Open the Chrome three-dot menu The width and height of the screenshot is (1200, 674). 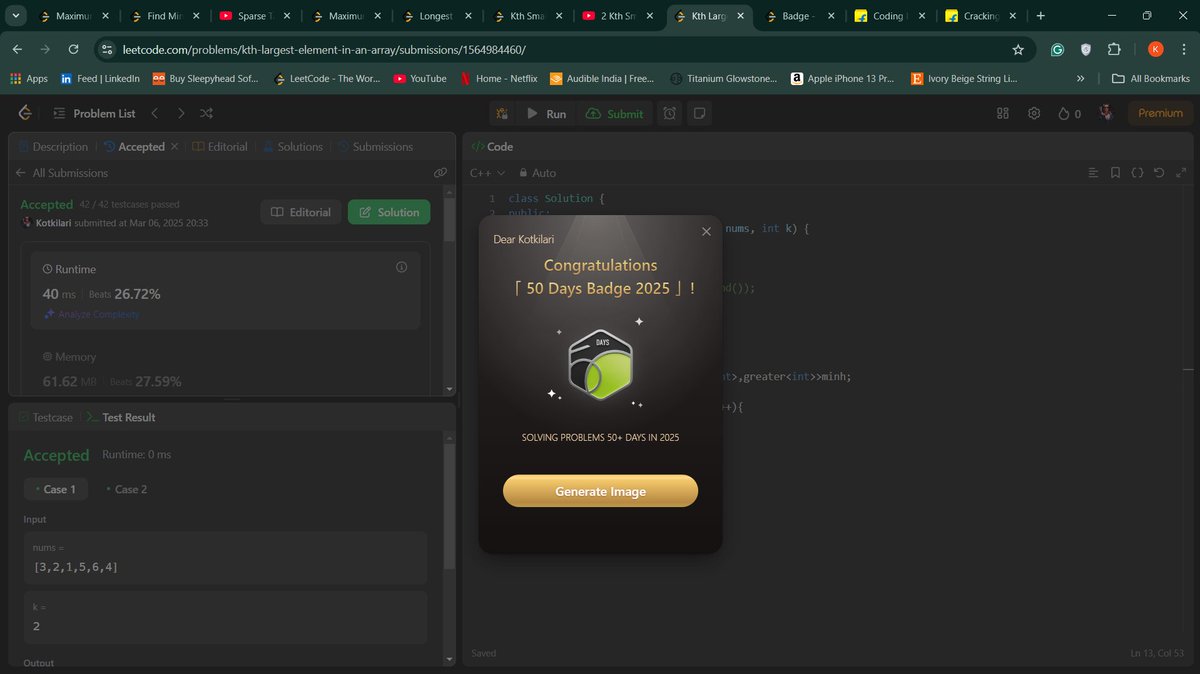point(1182,49)
